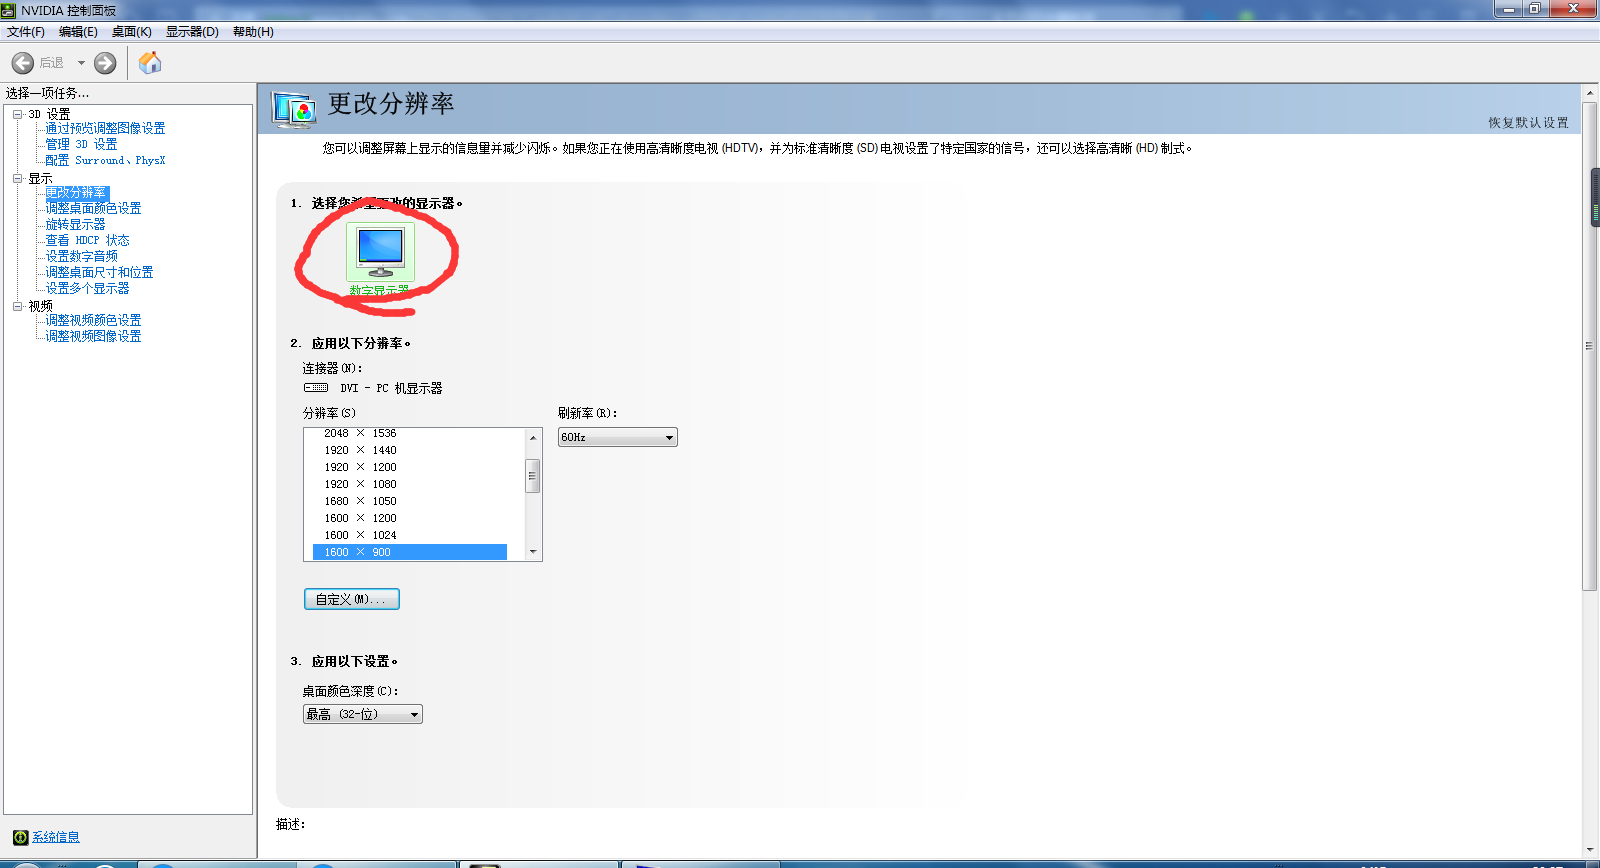Click the DVI connector icon

click(316, 388)
